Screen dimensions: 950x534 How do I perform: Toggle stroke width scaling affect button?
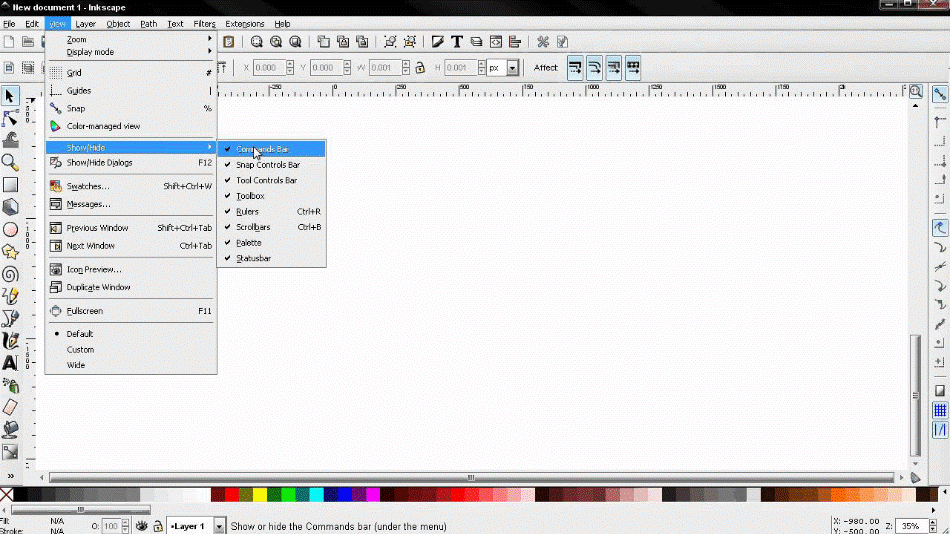[x=575, y=68]
